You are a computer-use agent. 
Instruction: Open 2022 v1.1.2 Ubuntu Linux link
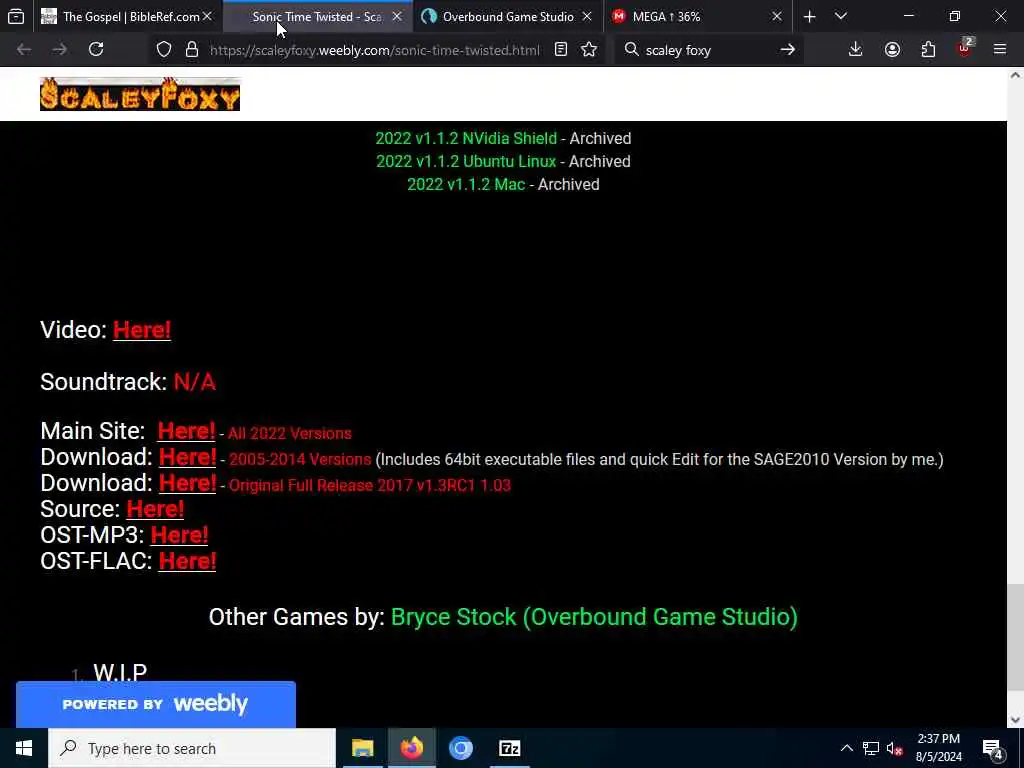(466, 161)
